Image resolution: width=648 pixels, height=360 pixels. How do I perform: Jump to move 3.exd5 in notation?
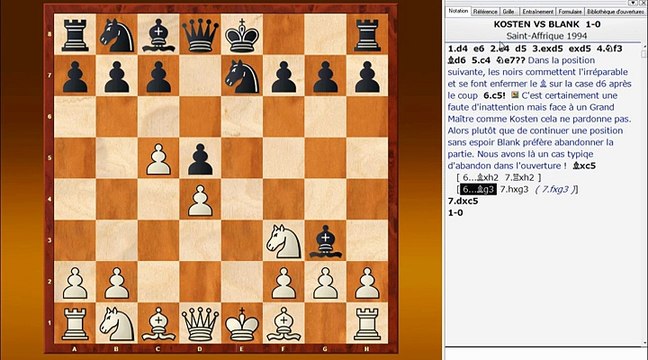(x=547, y=49)
